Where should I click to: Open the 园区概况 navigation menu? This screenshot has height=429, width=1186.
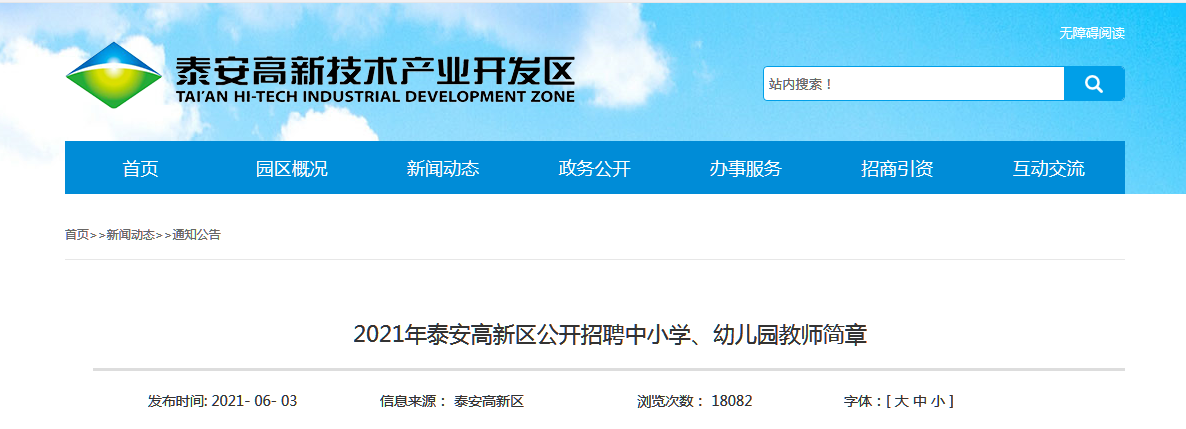point(292,168)
